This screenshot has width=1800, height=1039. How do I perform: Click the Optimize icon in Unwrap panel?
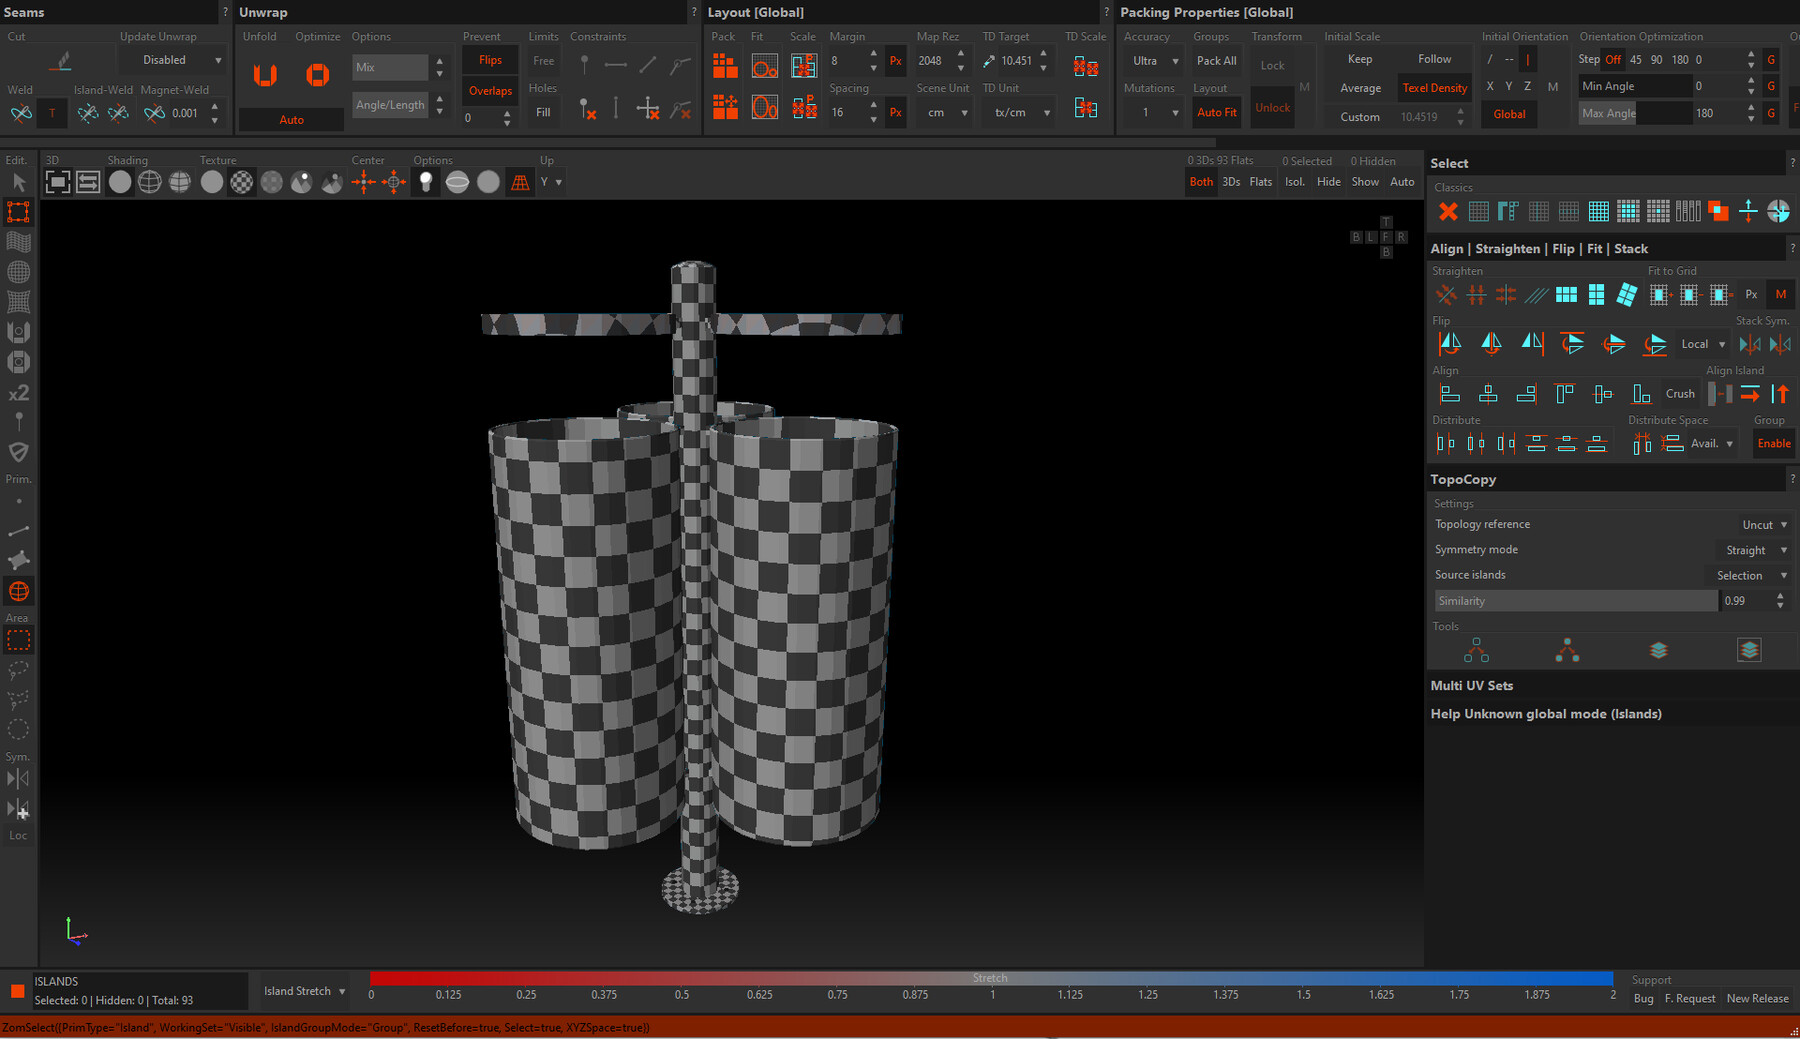[x=317, y=75]
